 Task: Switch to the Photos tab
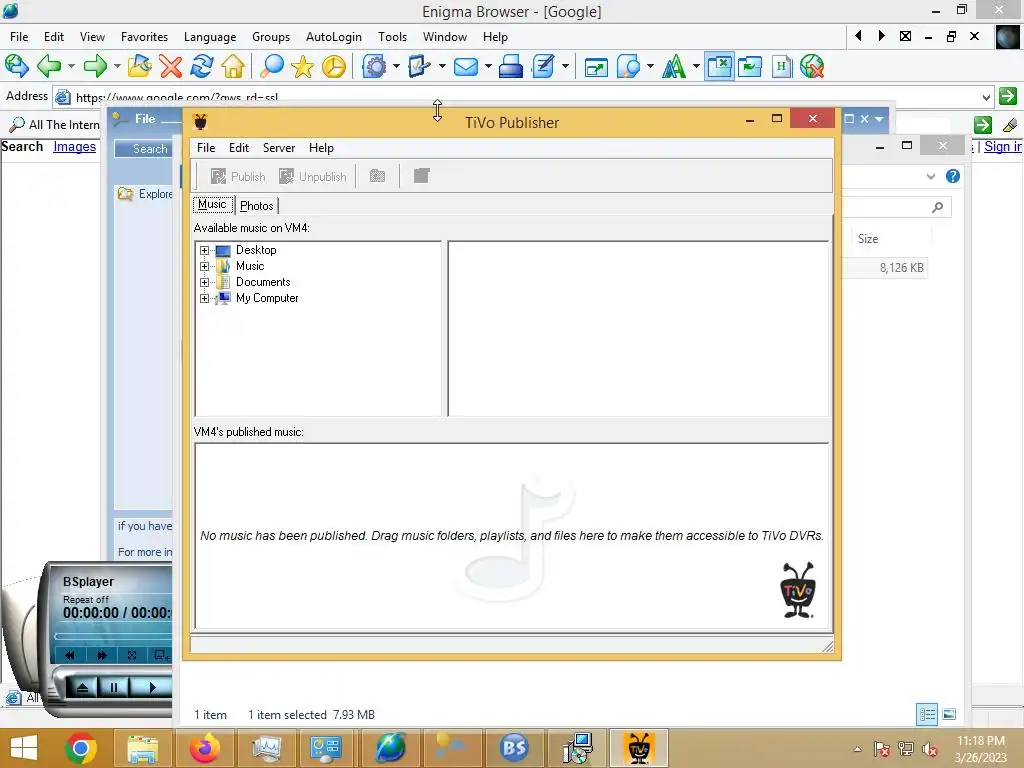[x=257, y=206]
